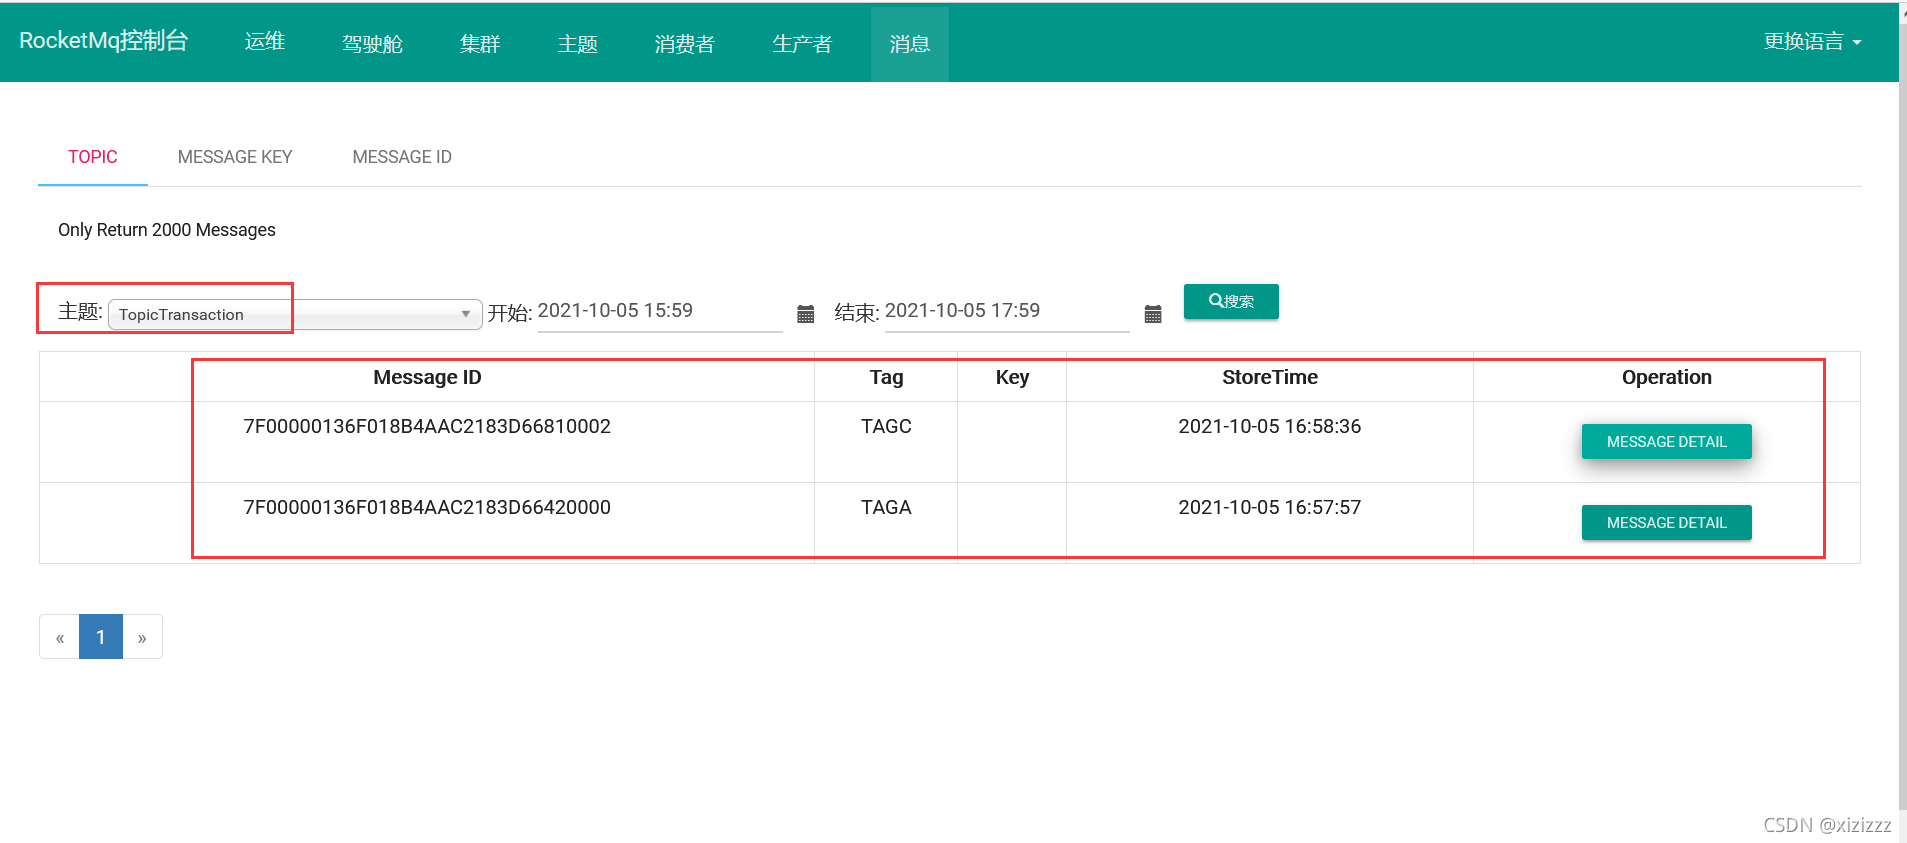
Task: Select the 消息 message nav item
Action: pyautogui.click(x=910, y=43)
